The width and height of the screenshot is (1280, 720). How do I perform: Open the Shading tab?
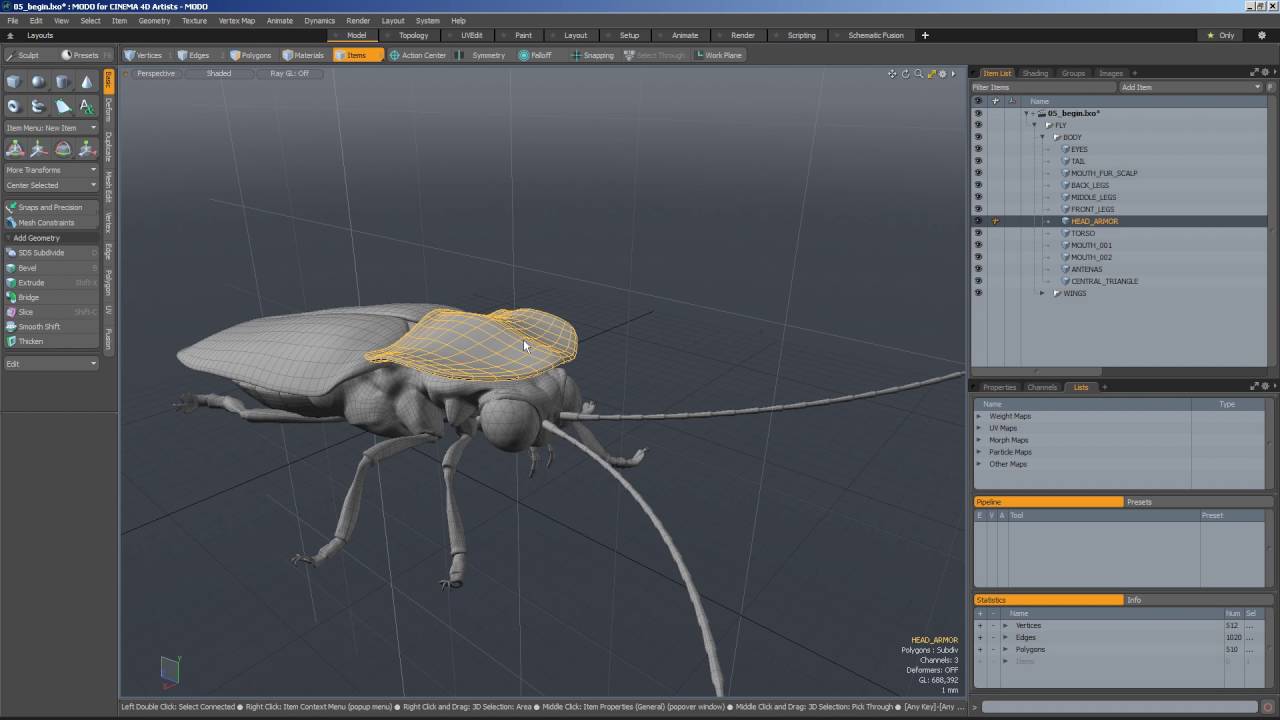point(1035,73)
